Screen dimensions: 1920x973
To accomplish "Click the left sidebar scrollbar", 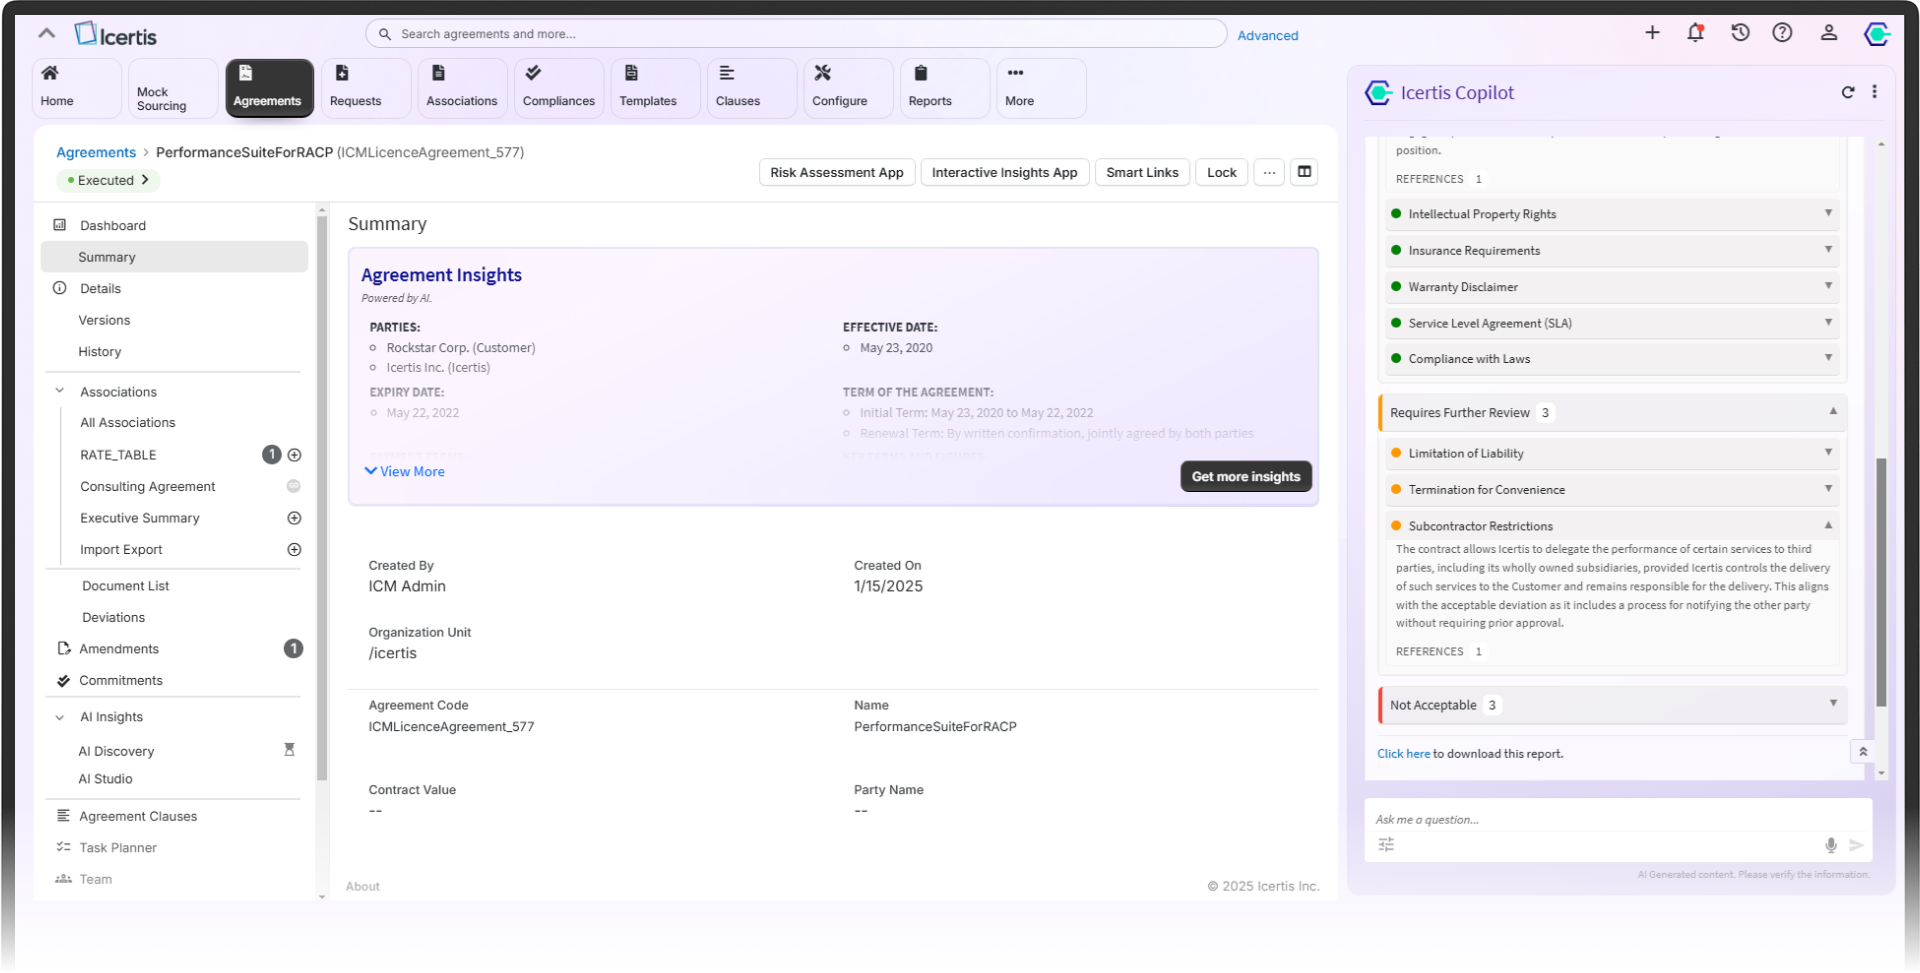I will 322,497.
